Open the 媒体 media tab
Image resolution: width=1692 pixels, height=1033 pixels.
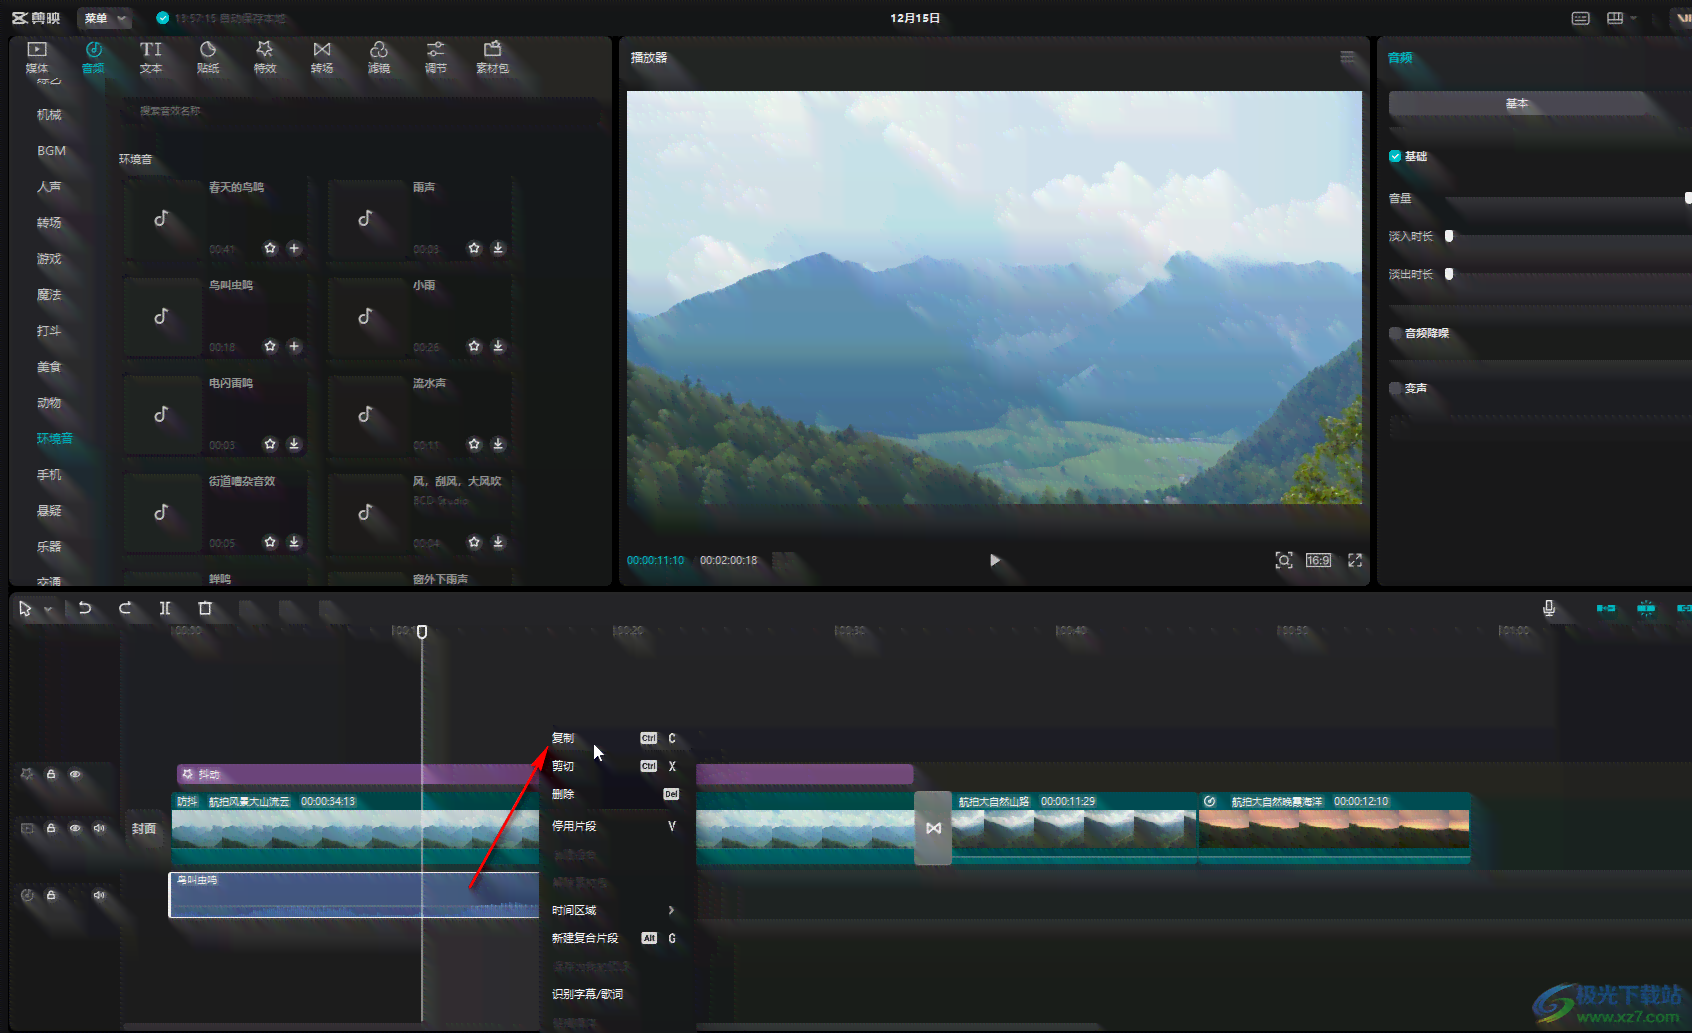[37, 58]
